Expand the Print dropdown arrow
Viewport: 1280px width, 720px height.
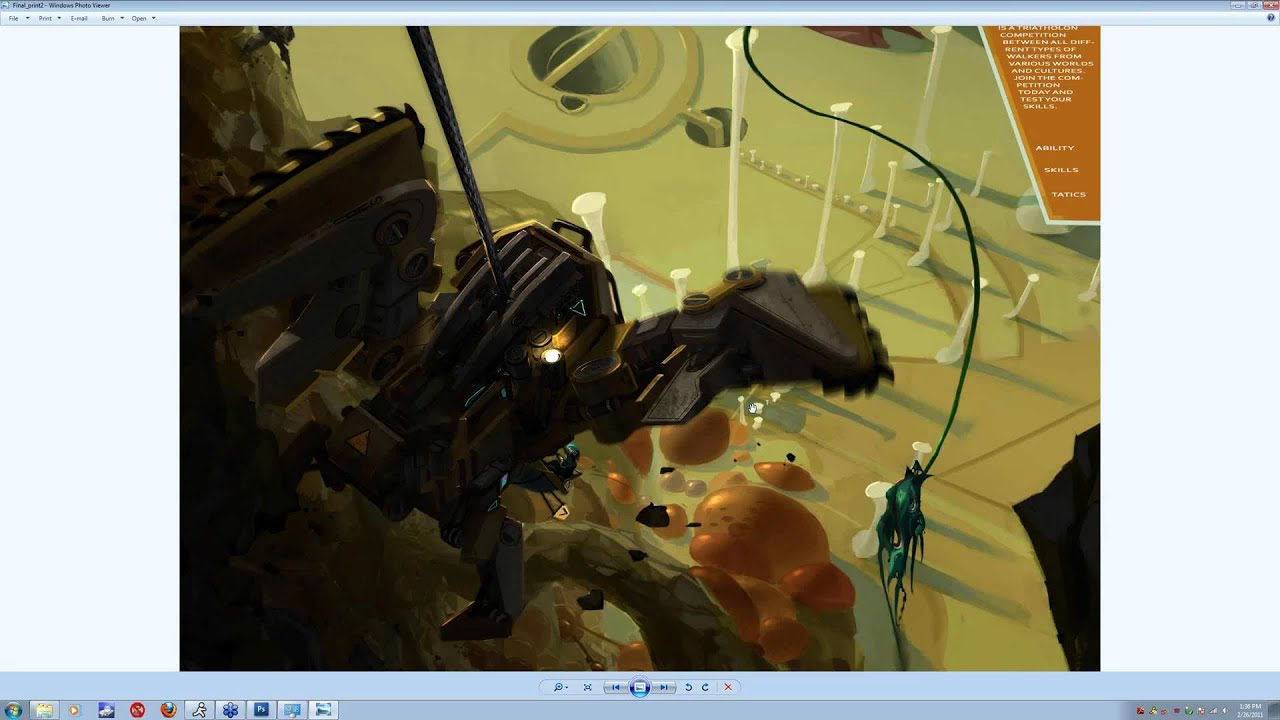coord(60,18)
